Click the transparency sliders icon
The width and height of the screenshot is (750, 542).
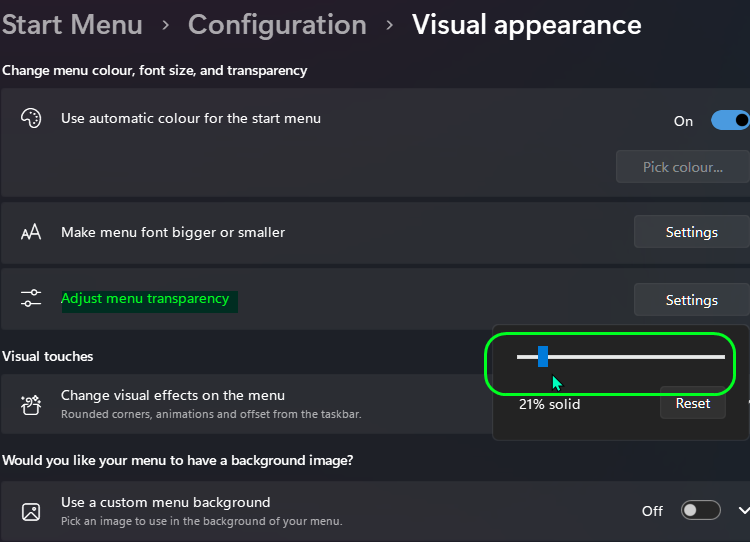tap(31, 298)
